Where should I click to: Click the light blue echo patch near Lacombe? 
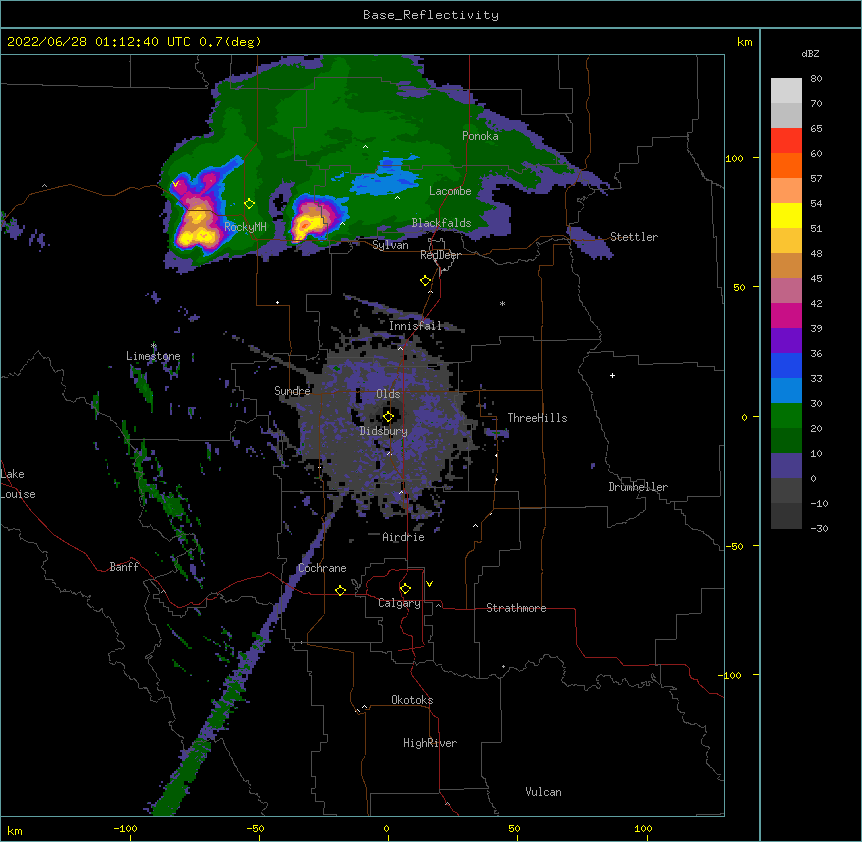pyautogui.click(x=385, y=179)
